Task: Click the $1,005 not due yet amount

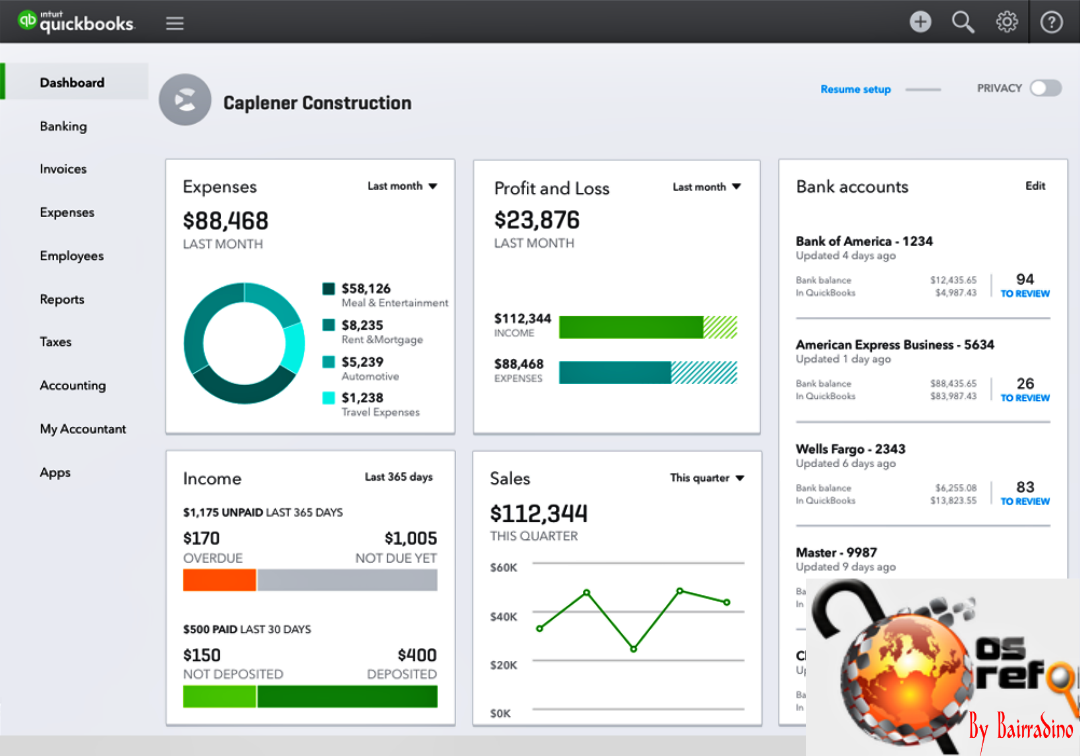Action: [x=411, y=538]
